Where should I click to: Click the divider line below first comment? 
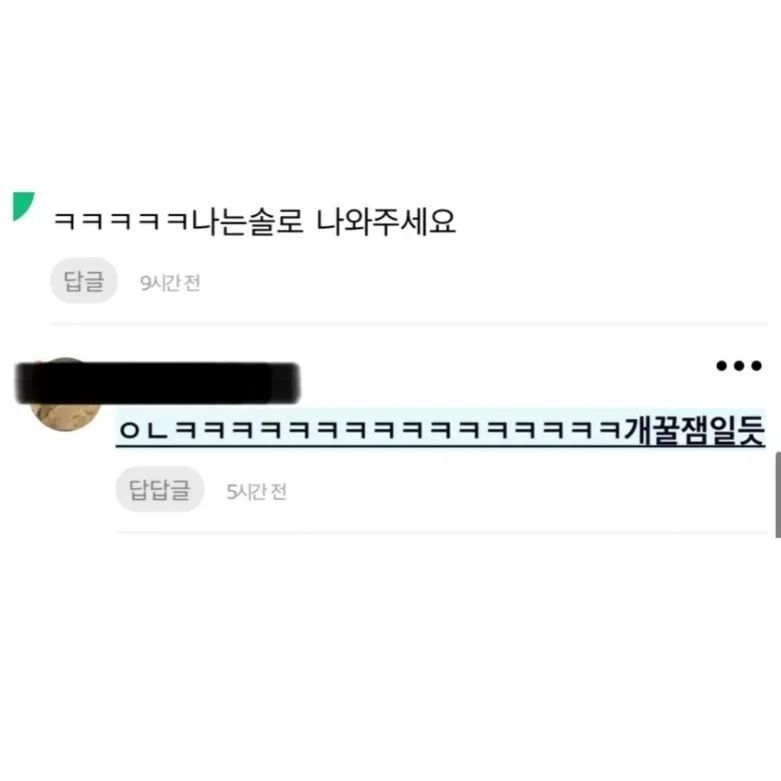click(x=408, y=324)
